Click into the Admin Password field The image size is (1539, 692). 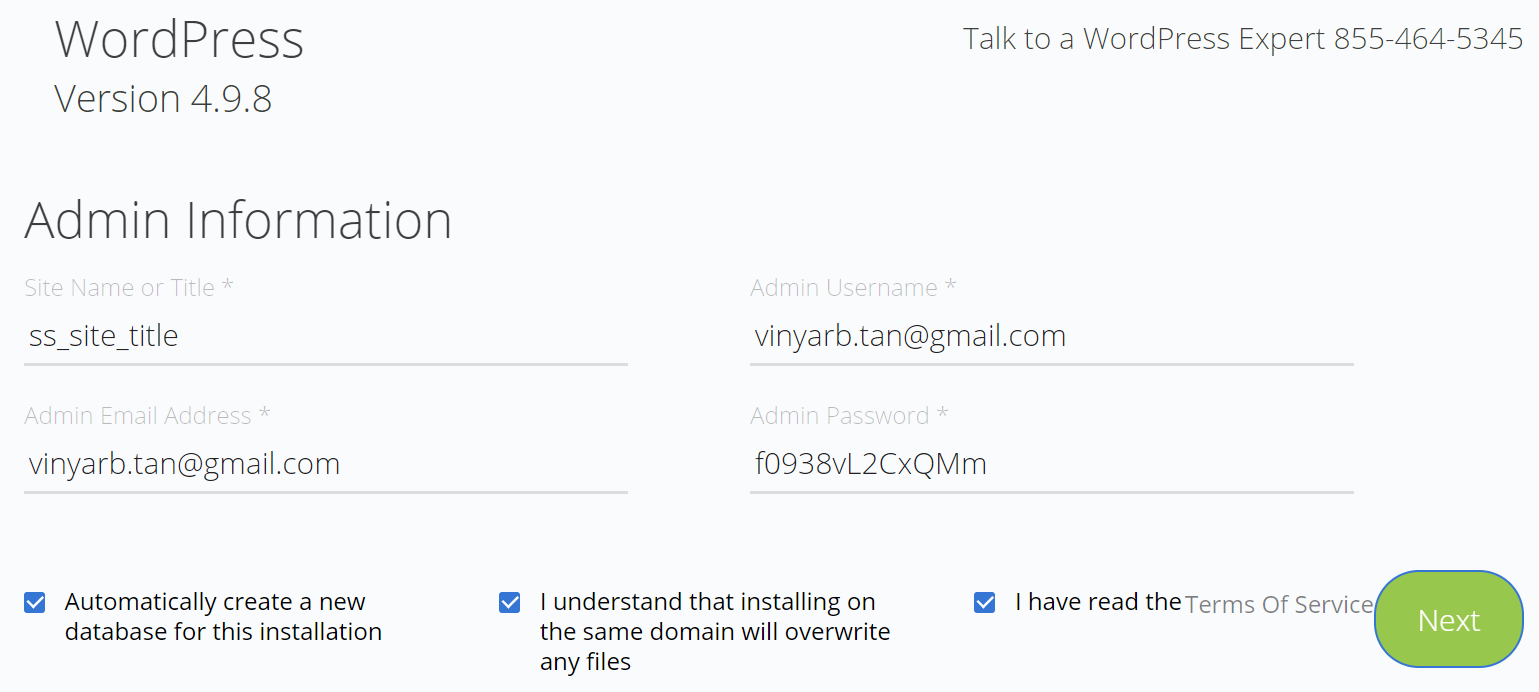[x=1051, y=464]
